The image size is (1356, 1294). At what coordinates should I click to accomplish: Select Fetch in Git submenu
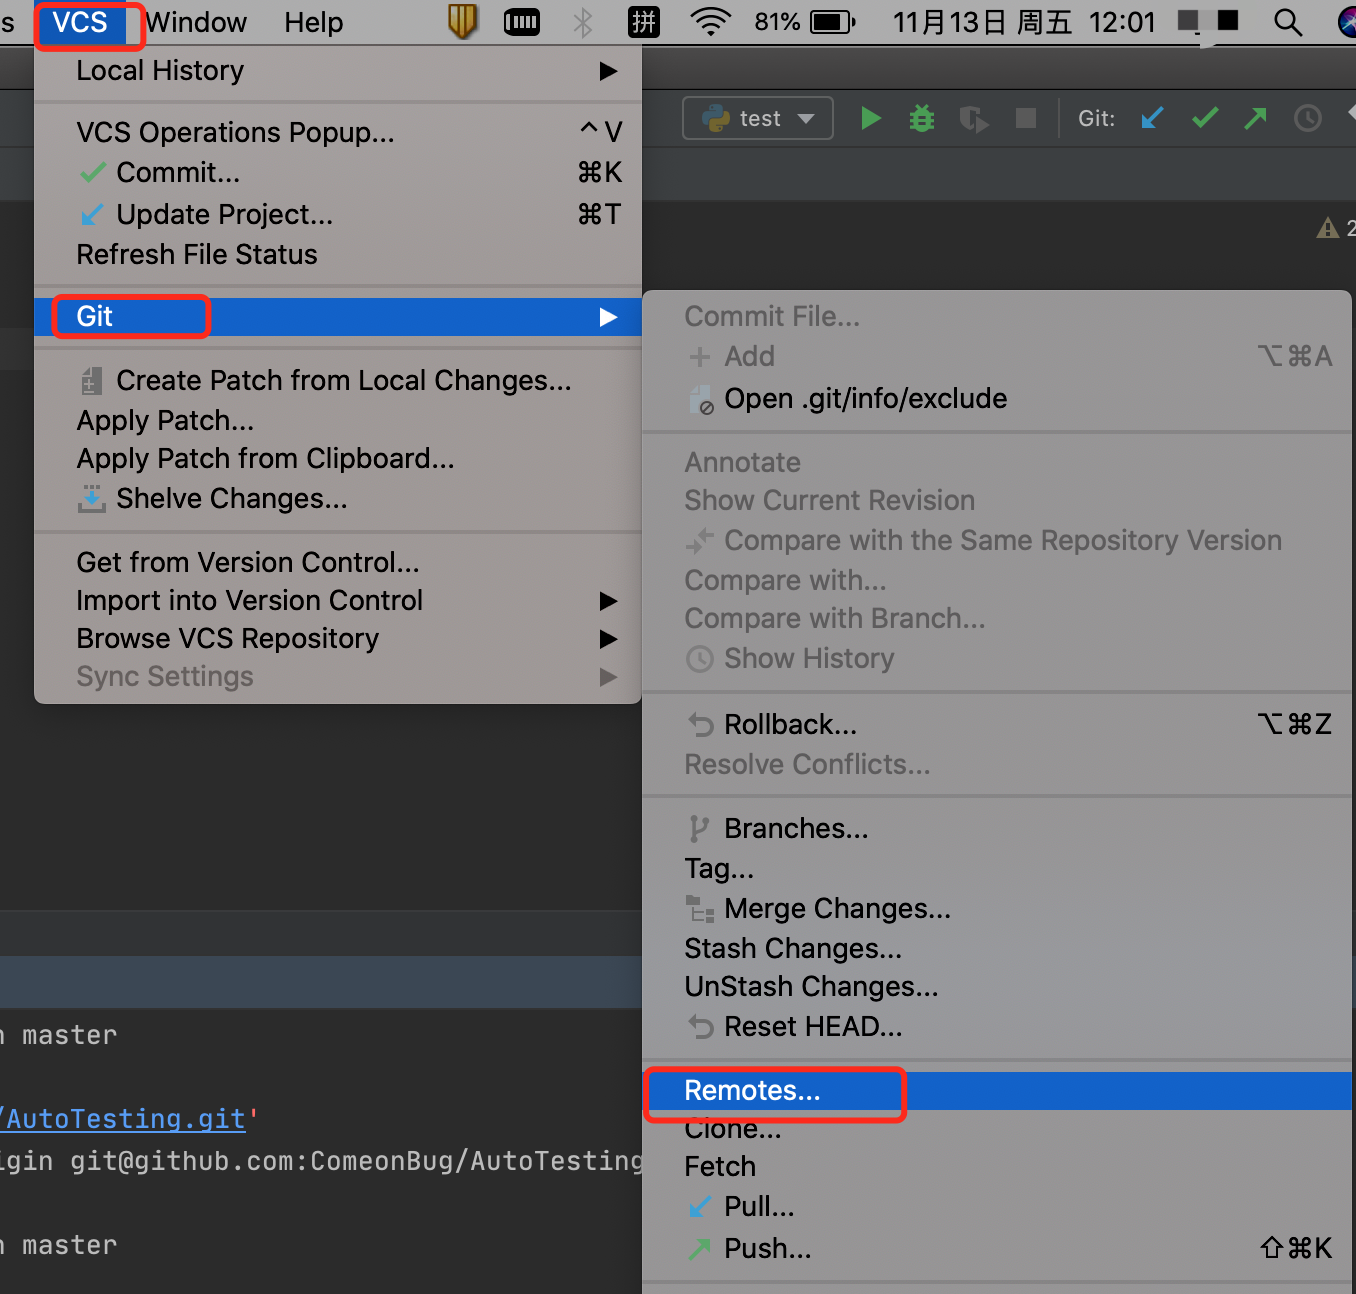(x=998, y=1167)
